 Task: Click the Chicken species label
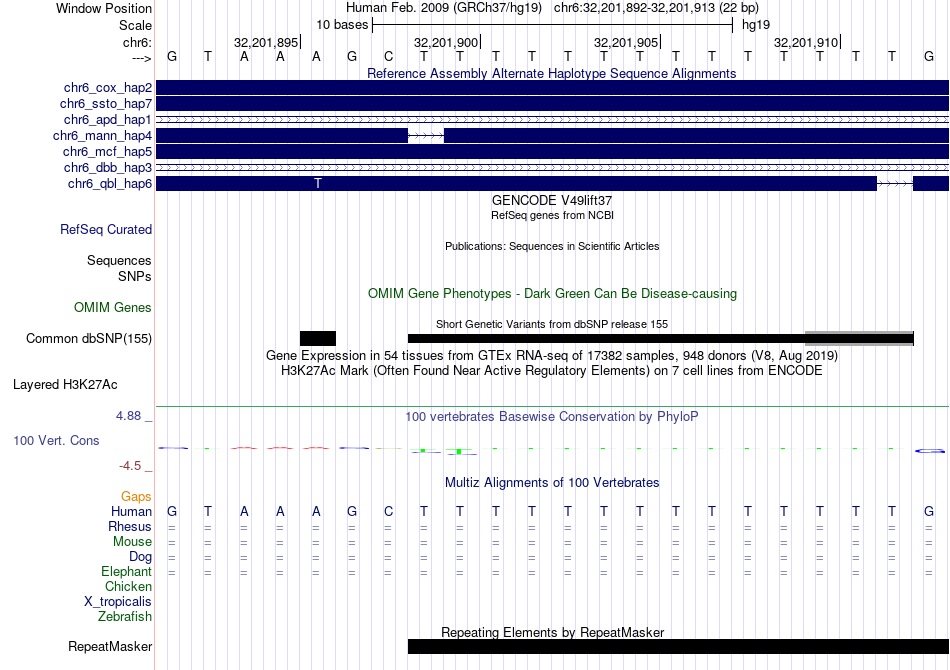click(128, 586)
